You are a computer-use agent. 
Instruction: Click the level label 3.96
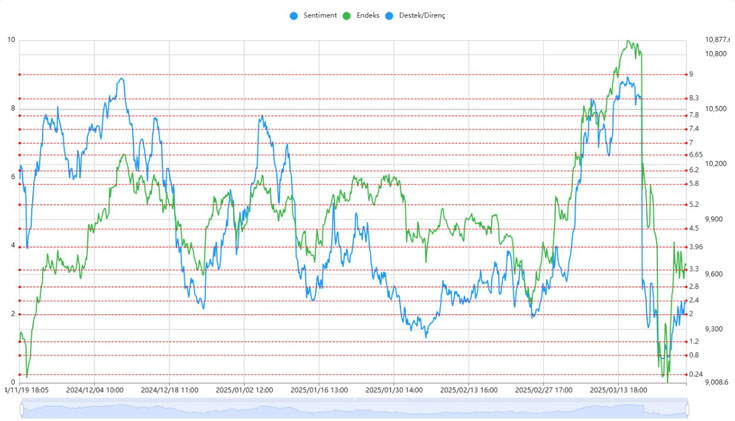[696, 247]
